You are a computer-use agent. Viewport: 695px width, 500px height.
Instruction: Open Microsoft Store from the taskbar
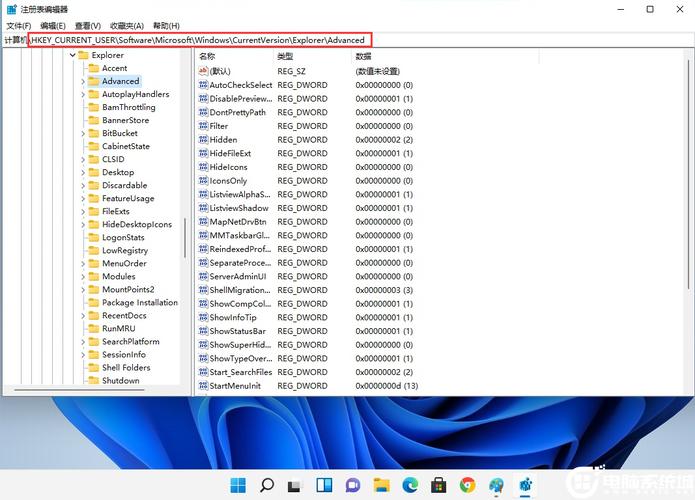[438, 485]
